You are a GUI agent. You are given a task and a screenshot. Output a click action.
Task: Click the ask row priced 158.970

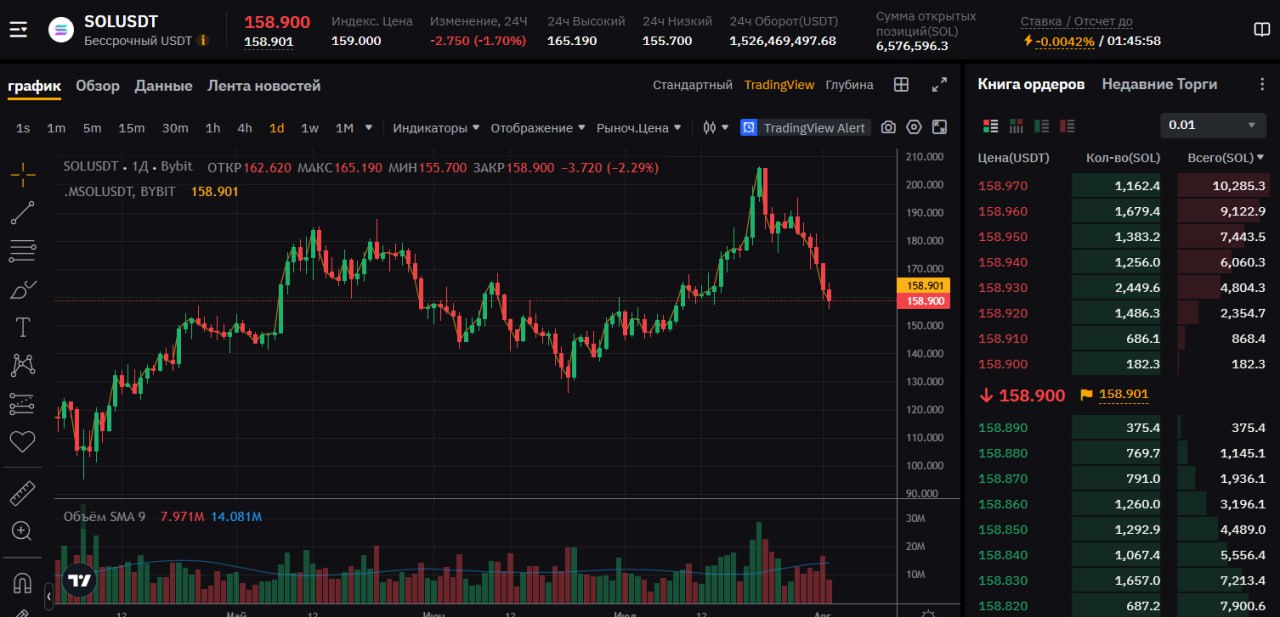[x=1122, y=186]
